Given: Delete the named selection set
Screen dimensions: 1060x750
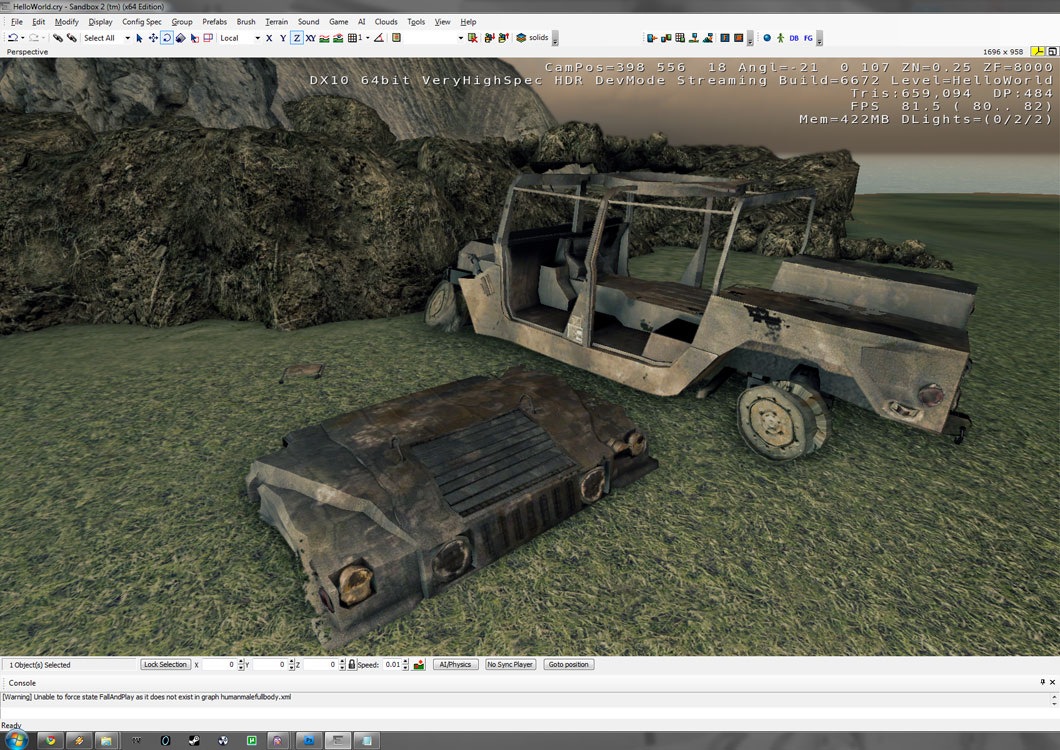Looking at the screenshot, I should point(473,38).
